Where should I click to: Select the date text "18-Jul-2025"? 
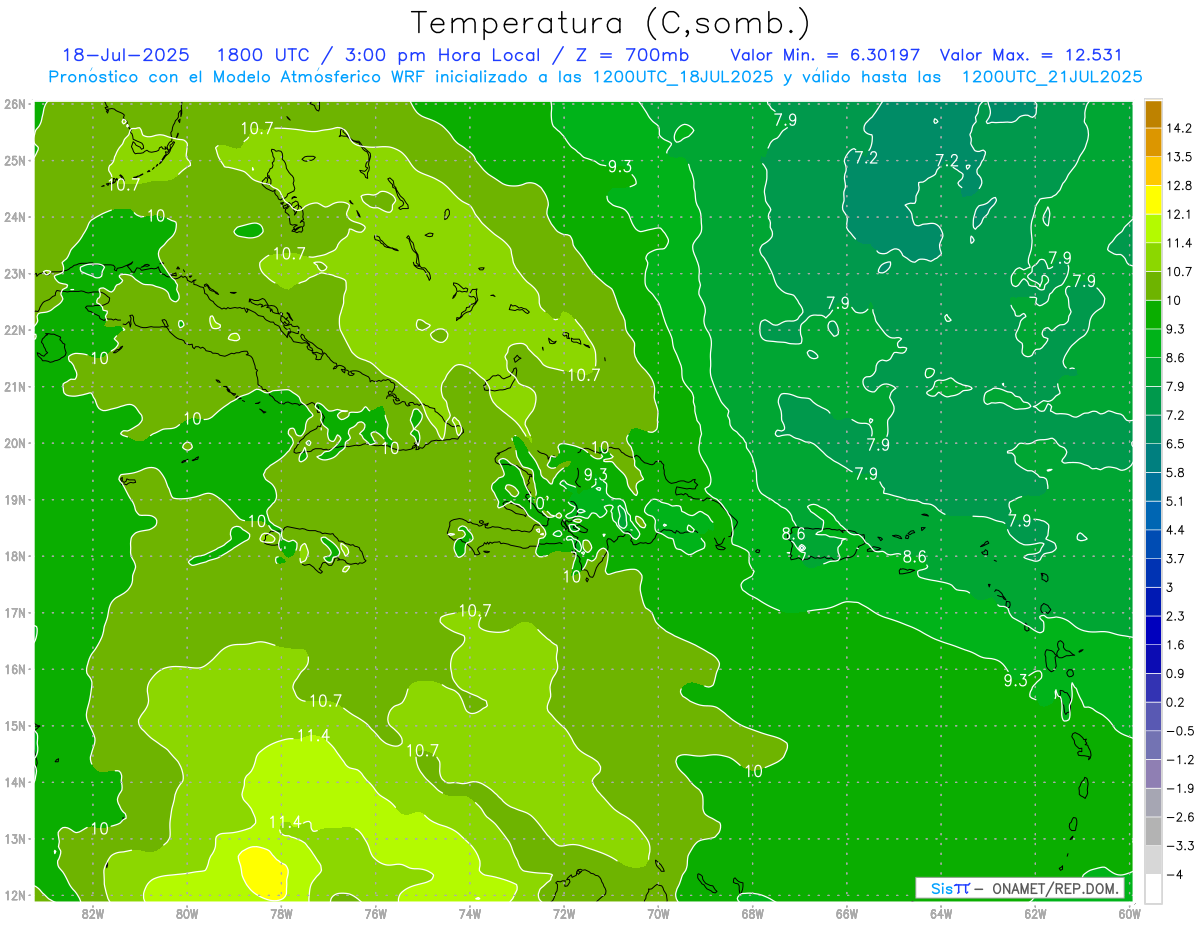point(128,55)
